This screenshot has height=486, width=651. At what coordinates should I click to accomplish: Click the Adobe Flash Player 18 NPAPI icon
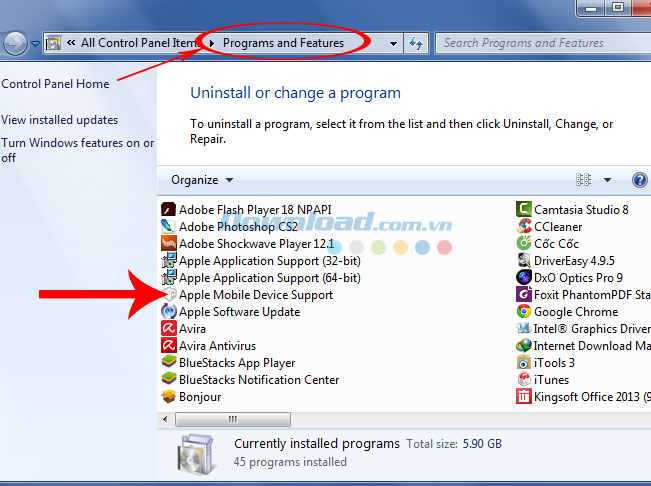pyautogui.click(x=169, y=209)
